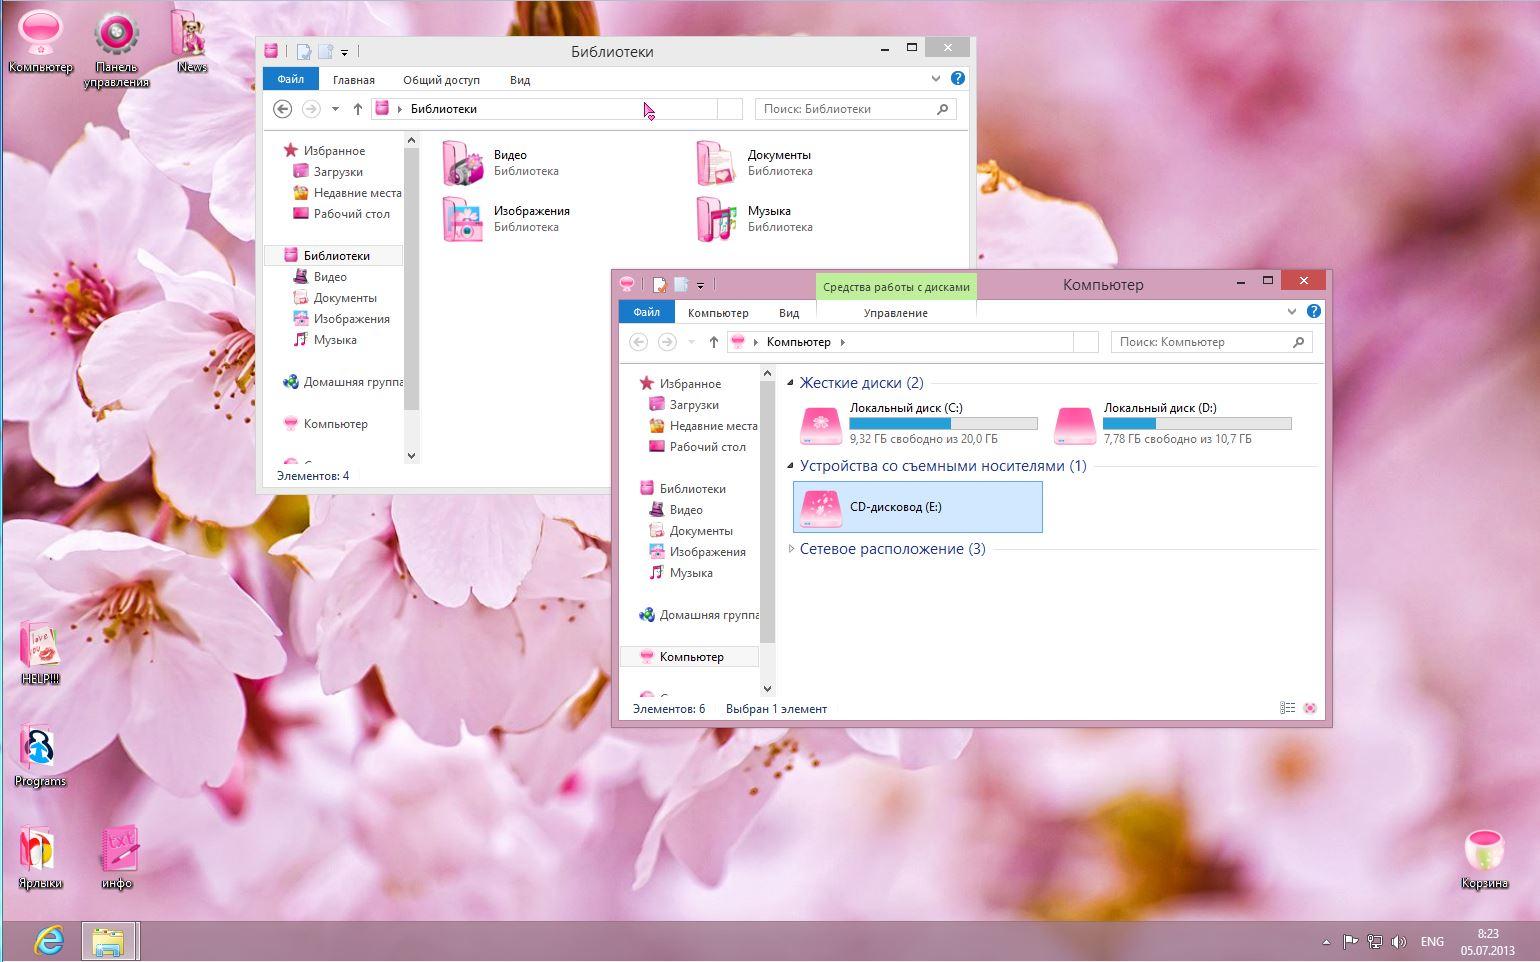Click the Локальный диск (D:) usage bar
The height and width of the screenshot is (962, 1540).
1197,424
